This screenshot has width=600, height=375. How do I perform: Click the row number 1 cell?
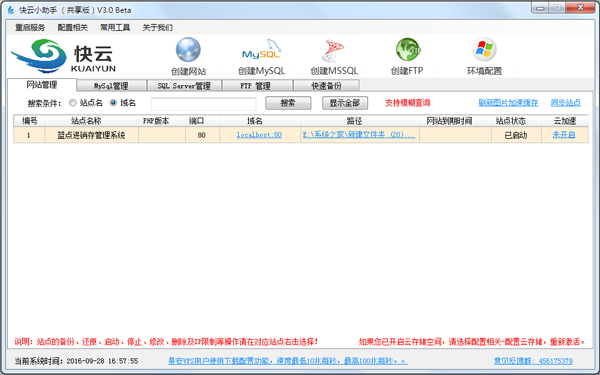29,135
